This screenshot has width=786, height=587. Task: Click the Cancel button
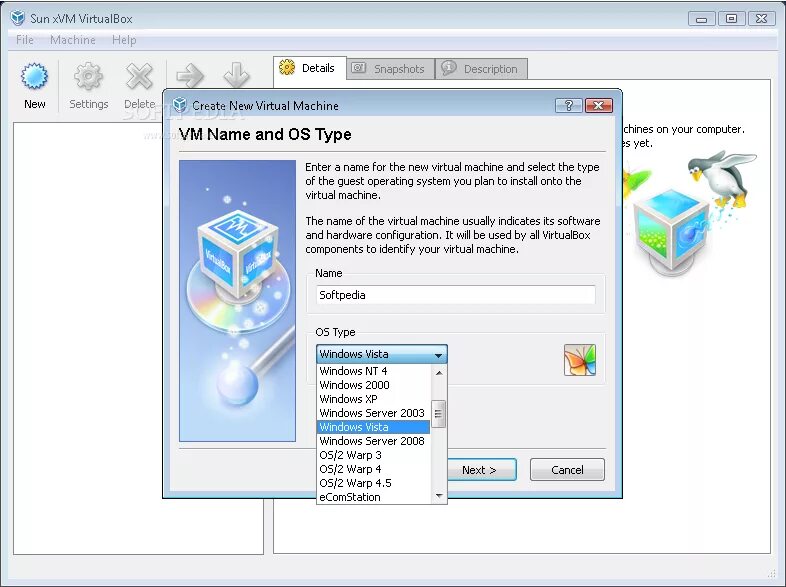click(567, 470)
